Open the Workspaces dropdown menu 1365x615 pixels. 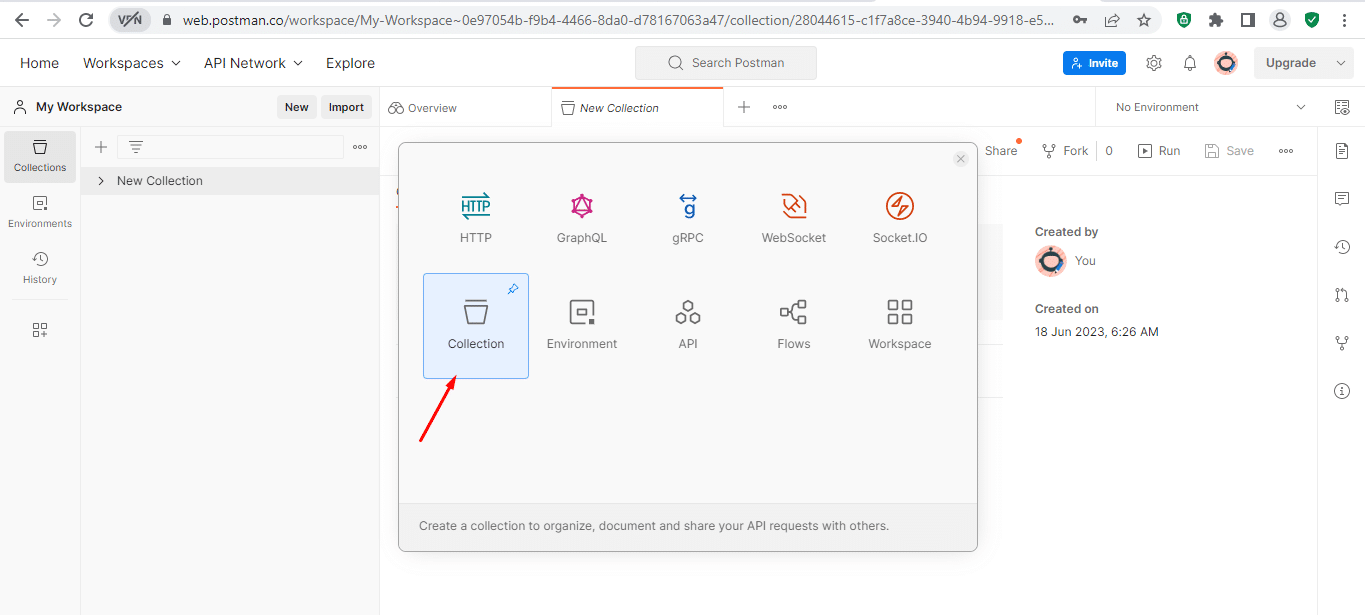point(132,63)
